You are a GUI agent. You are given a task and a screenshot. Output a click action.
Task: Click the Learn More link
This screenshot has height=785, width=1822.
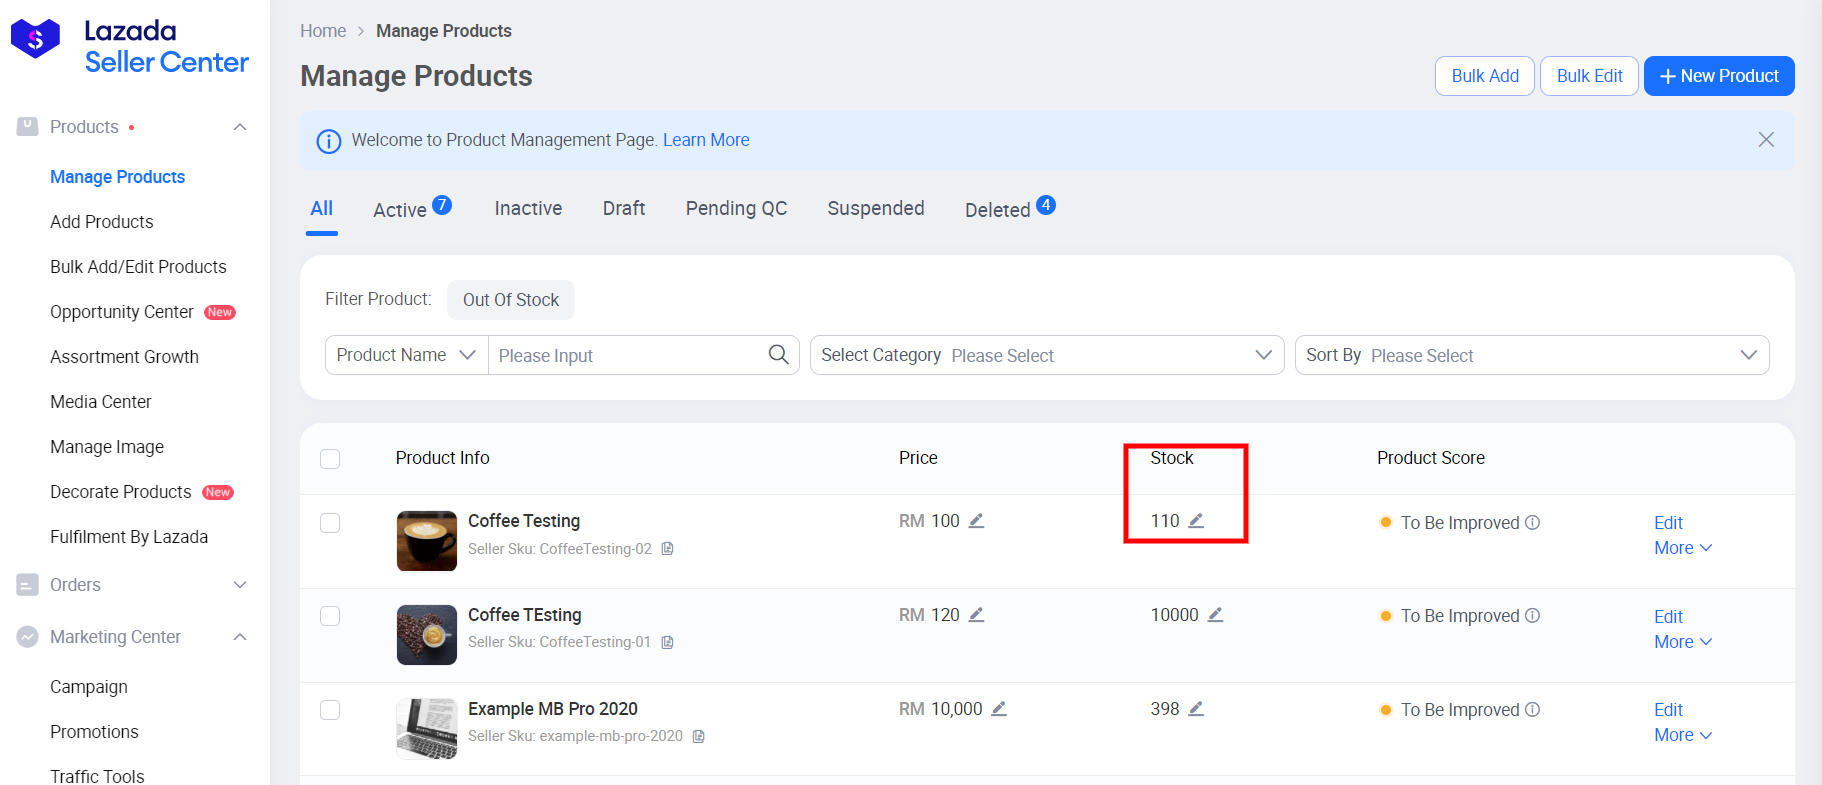click(706, 140)
